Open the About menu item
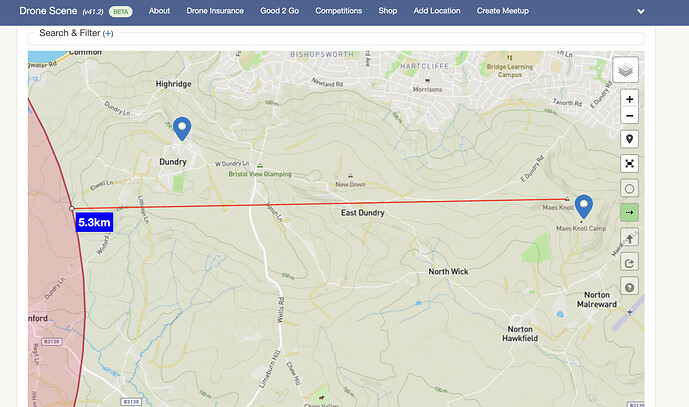 click(159, 11)
